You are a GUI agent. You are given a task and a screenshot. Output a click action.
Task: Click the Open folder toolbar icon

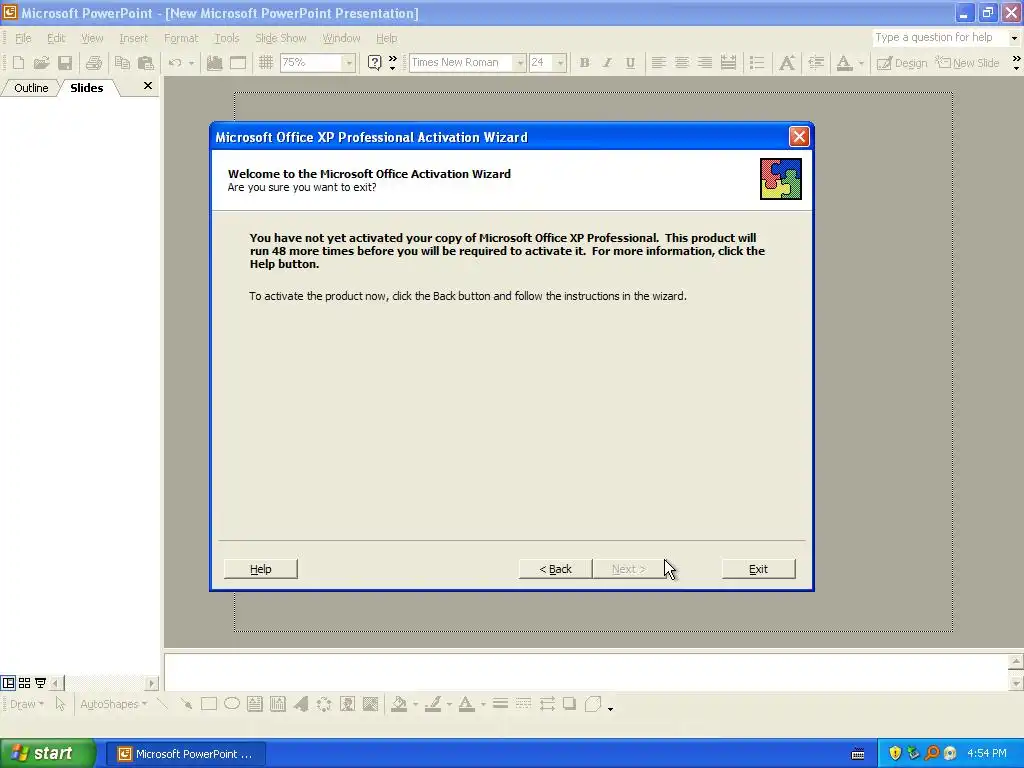coord(41,63)
